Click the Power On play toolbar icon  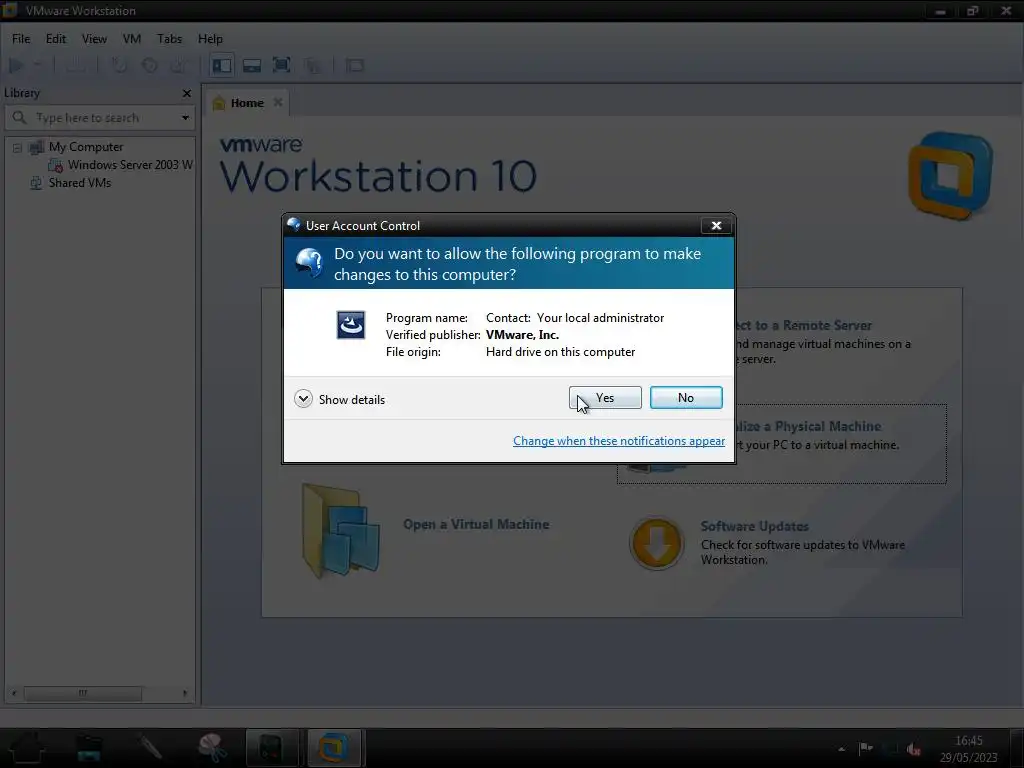tap(16, 65)
